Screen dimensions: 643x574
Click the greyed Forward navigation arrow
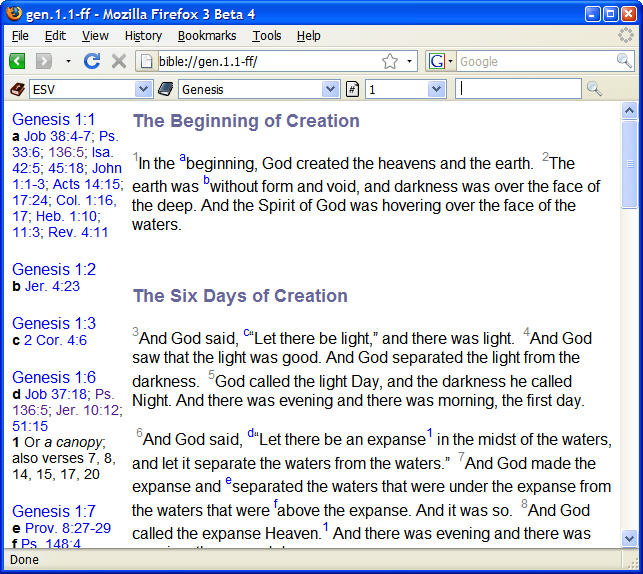coord(44,62)
